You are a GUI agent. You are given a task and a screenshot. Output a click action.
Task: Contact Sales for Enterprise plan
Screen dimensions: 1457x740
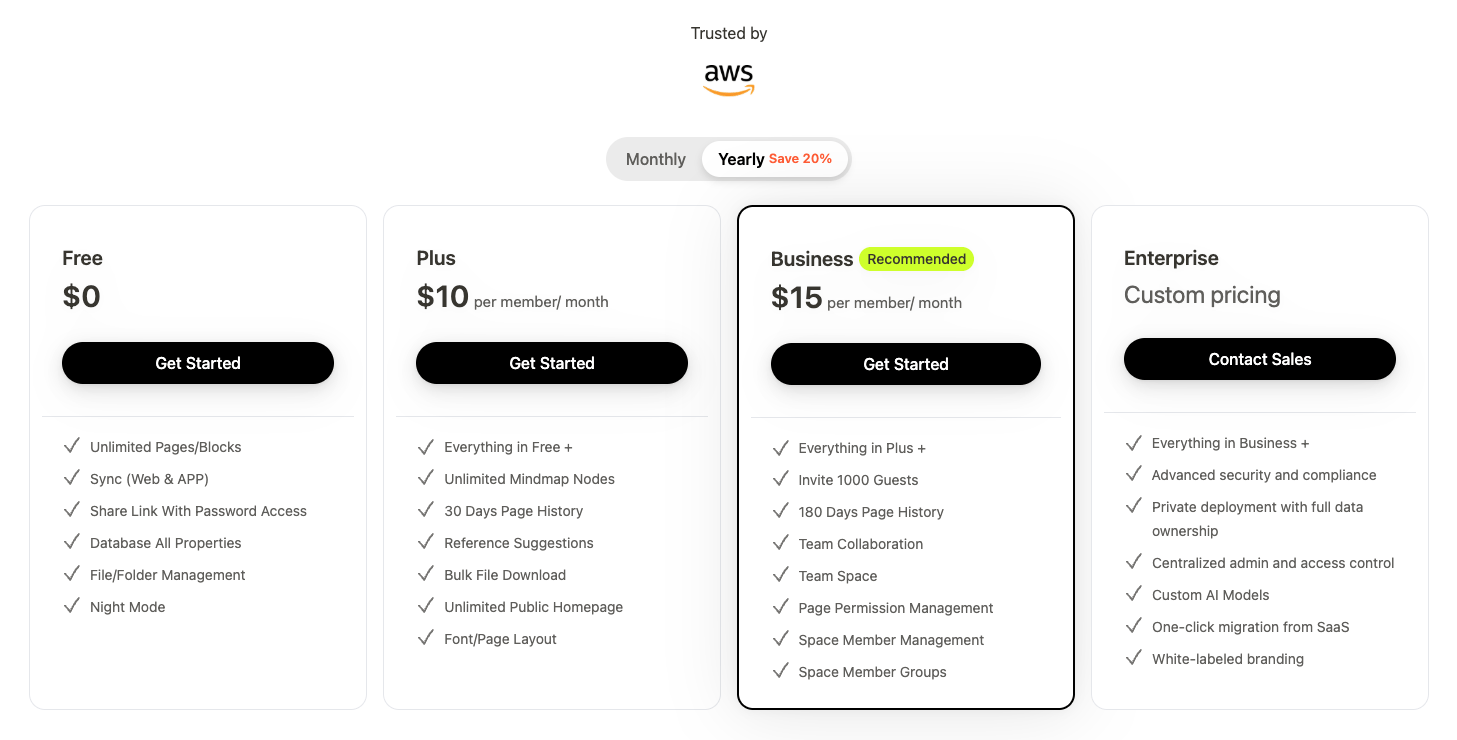(x=1259, y=359)
